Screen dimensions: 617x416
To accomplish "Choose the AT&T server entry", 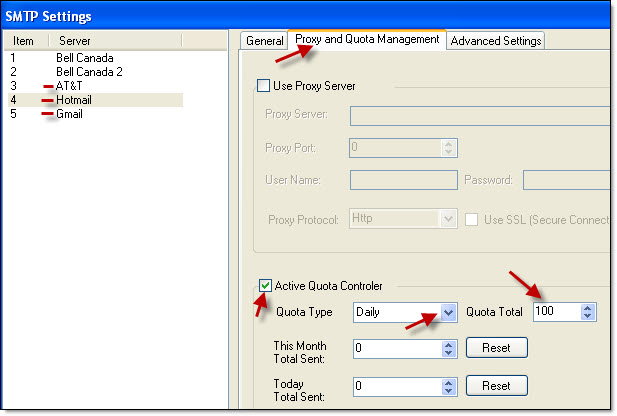I will click(69, 86).
